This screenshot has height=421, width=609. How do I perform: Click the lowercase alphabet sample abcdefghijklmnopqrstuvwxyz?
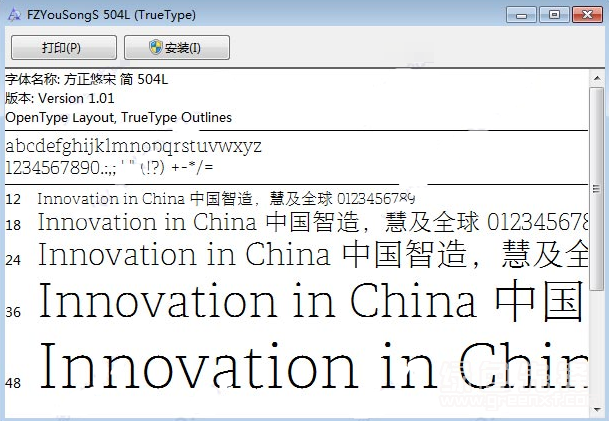[x=133, y=146]
